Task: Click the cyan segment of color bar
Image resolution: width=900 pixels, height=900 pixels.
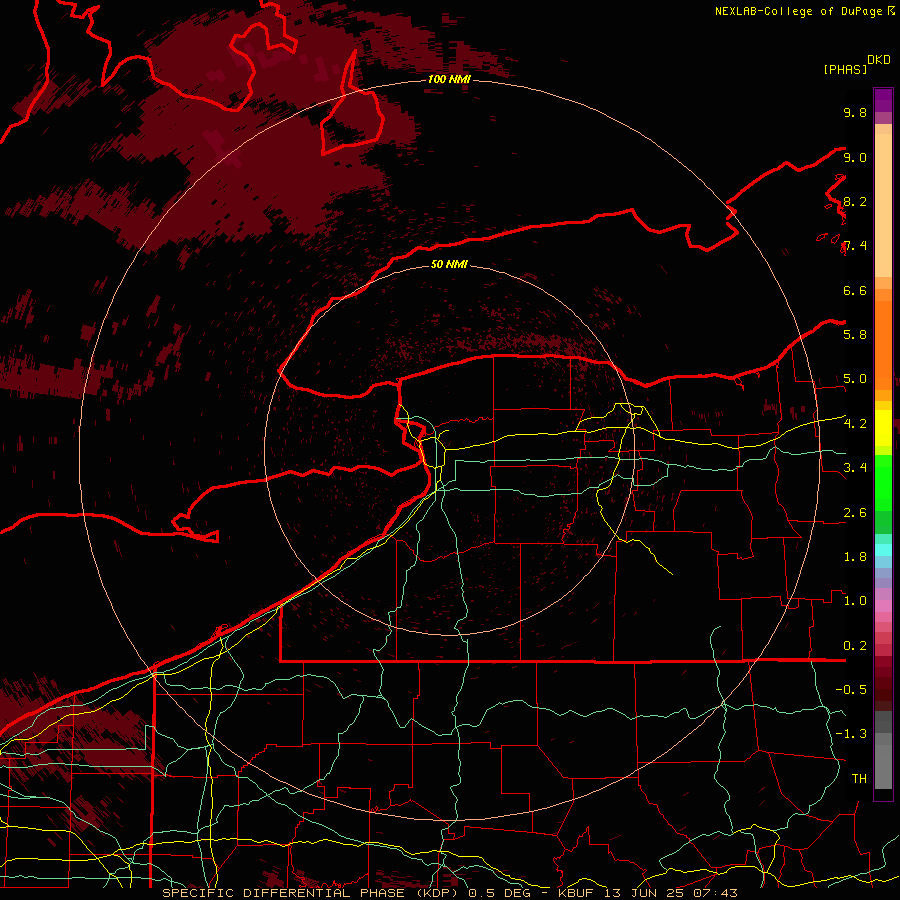Action: point(883,550)
